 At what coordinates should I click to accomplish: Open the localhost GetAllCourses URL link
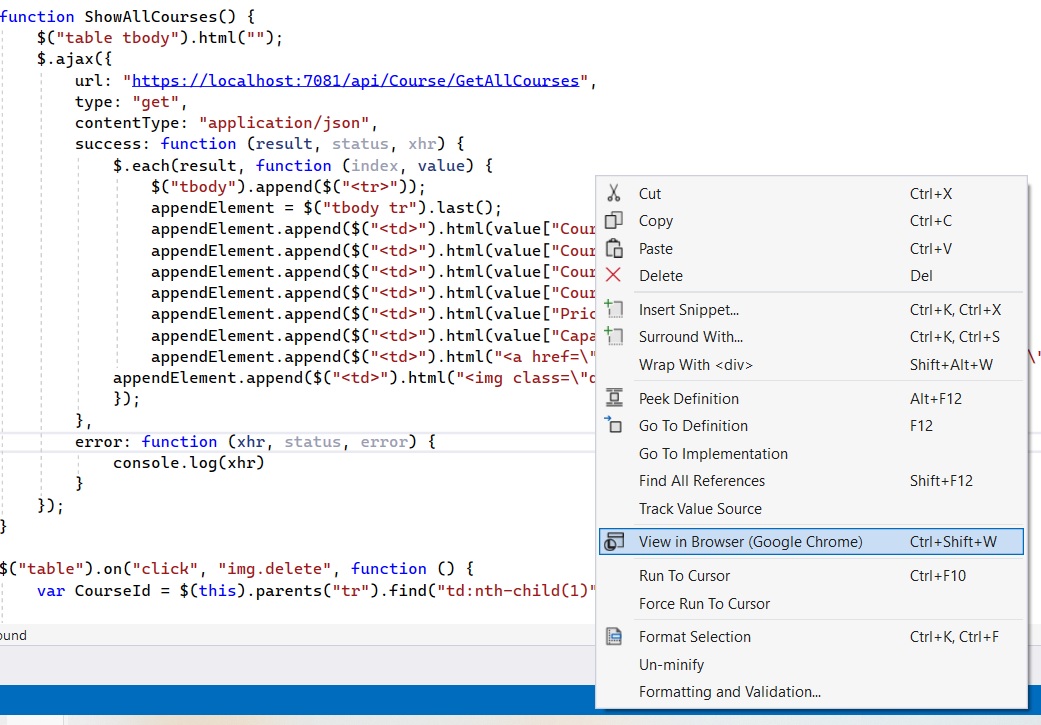point(355,81)
